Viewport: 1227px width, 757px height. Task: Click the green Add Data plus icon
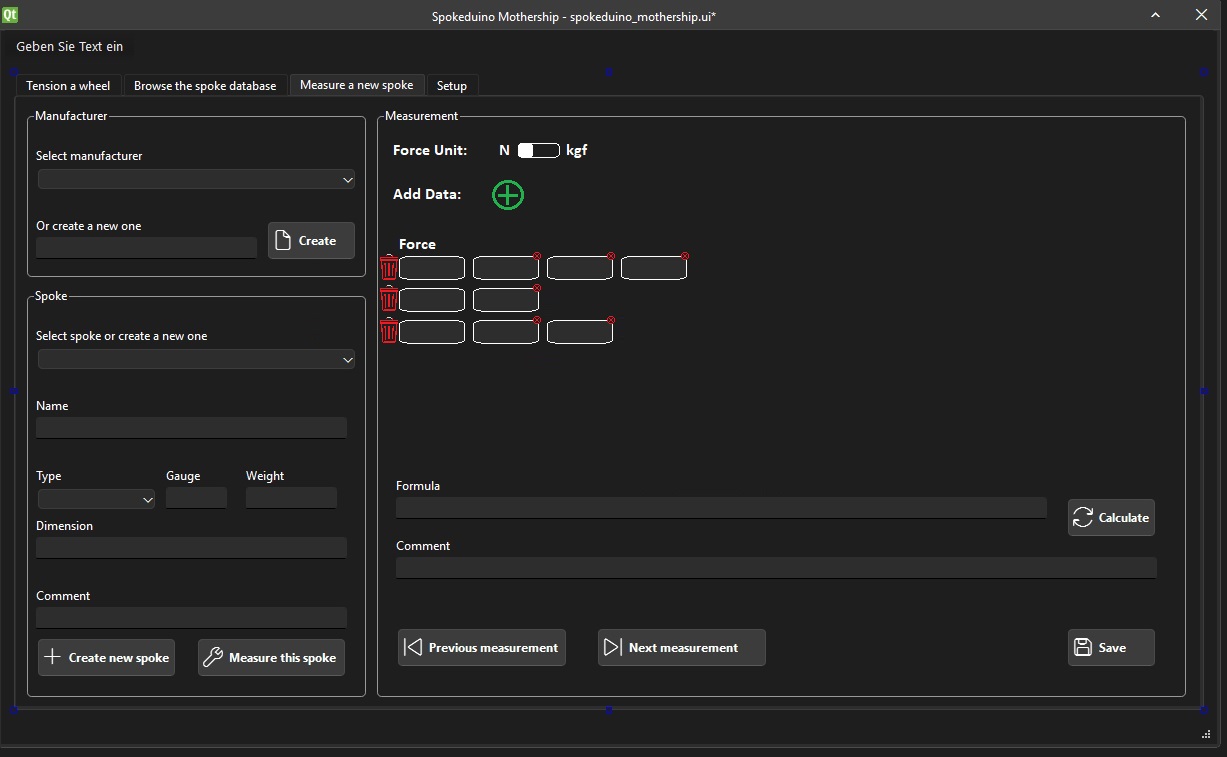point(508,195)
